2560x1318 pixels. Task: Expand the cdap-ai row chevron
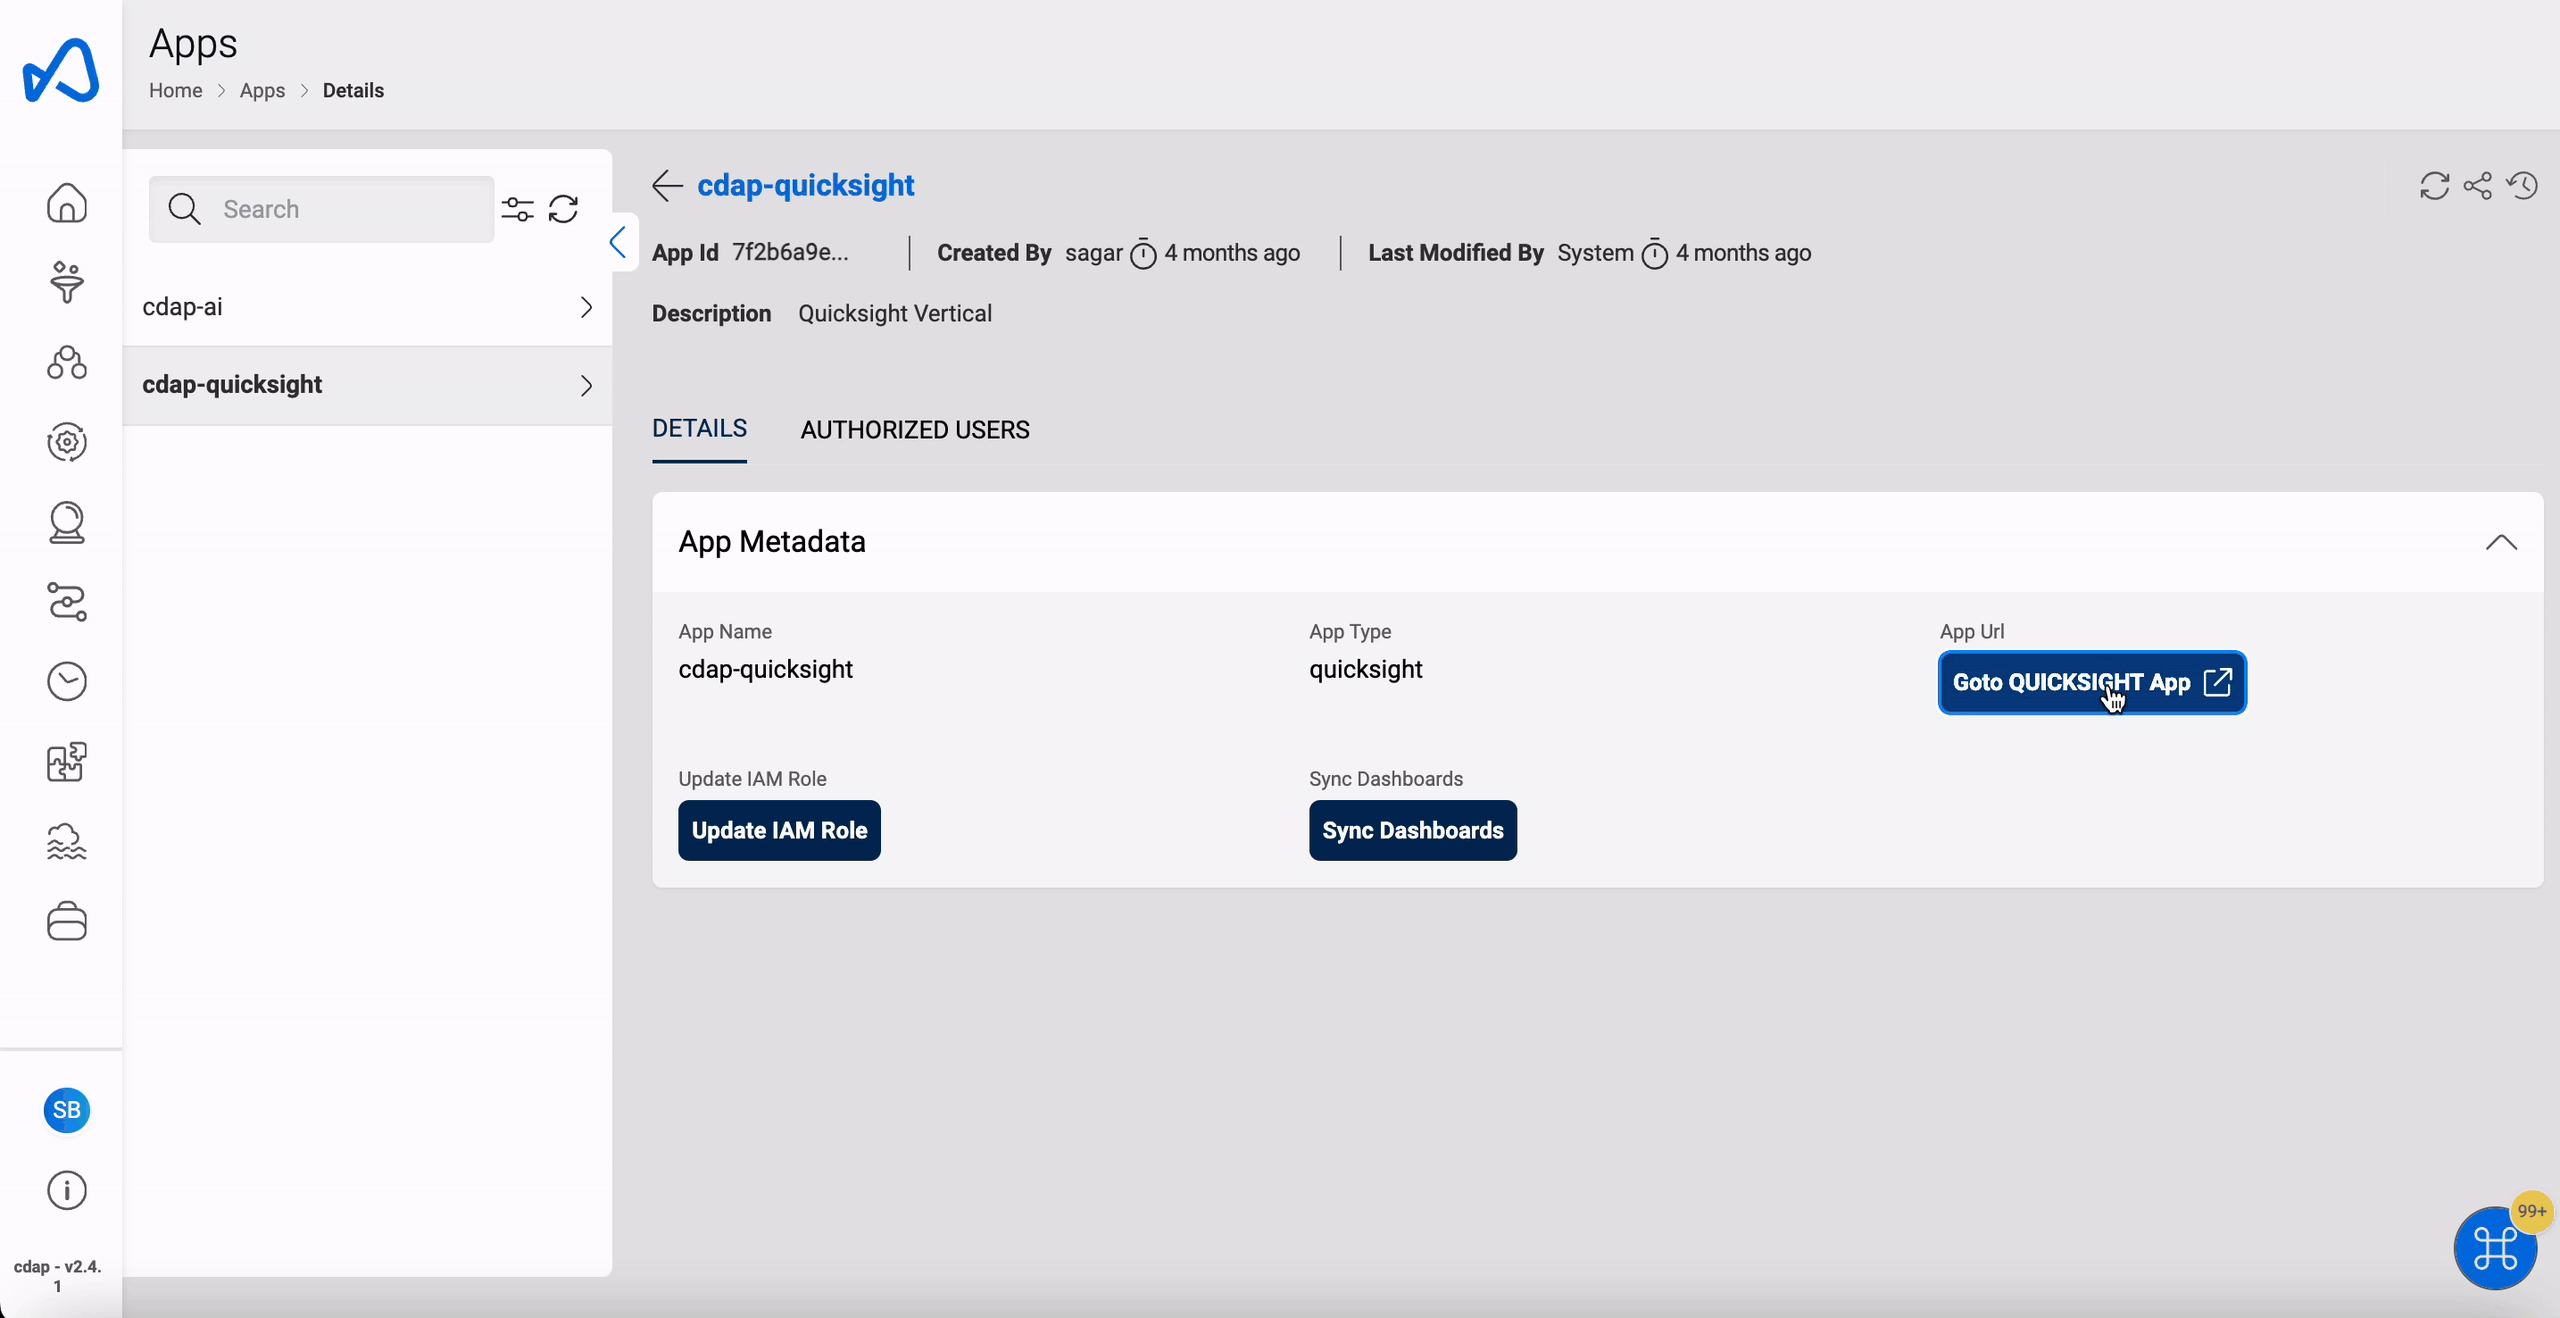pos(586,307)
